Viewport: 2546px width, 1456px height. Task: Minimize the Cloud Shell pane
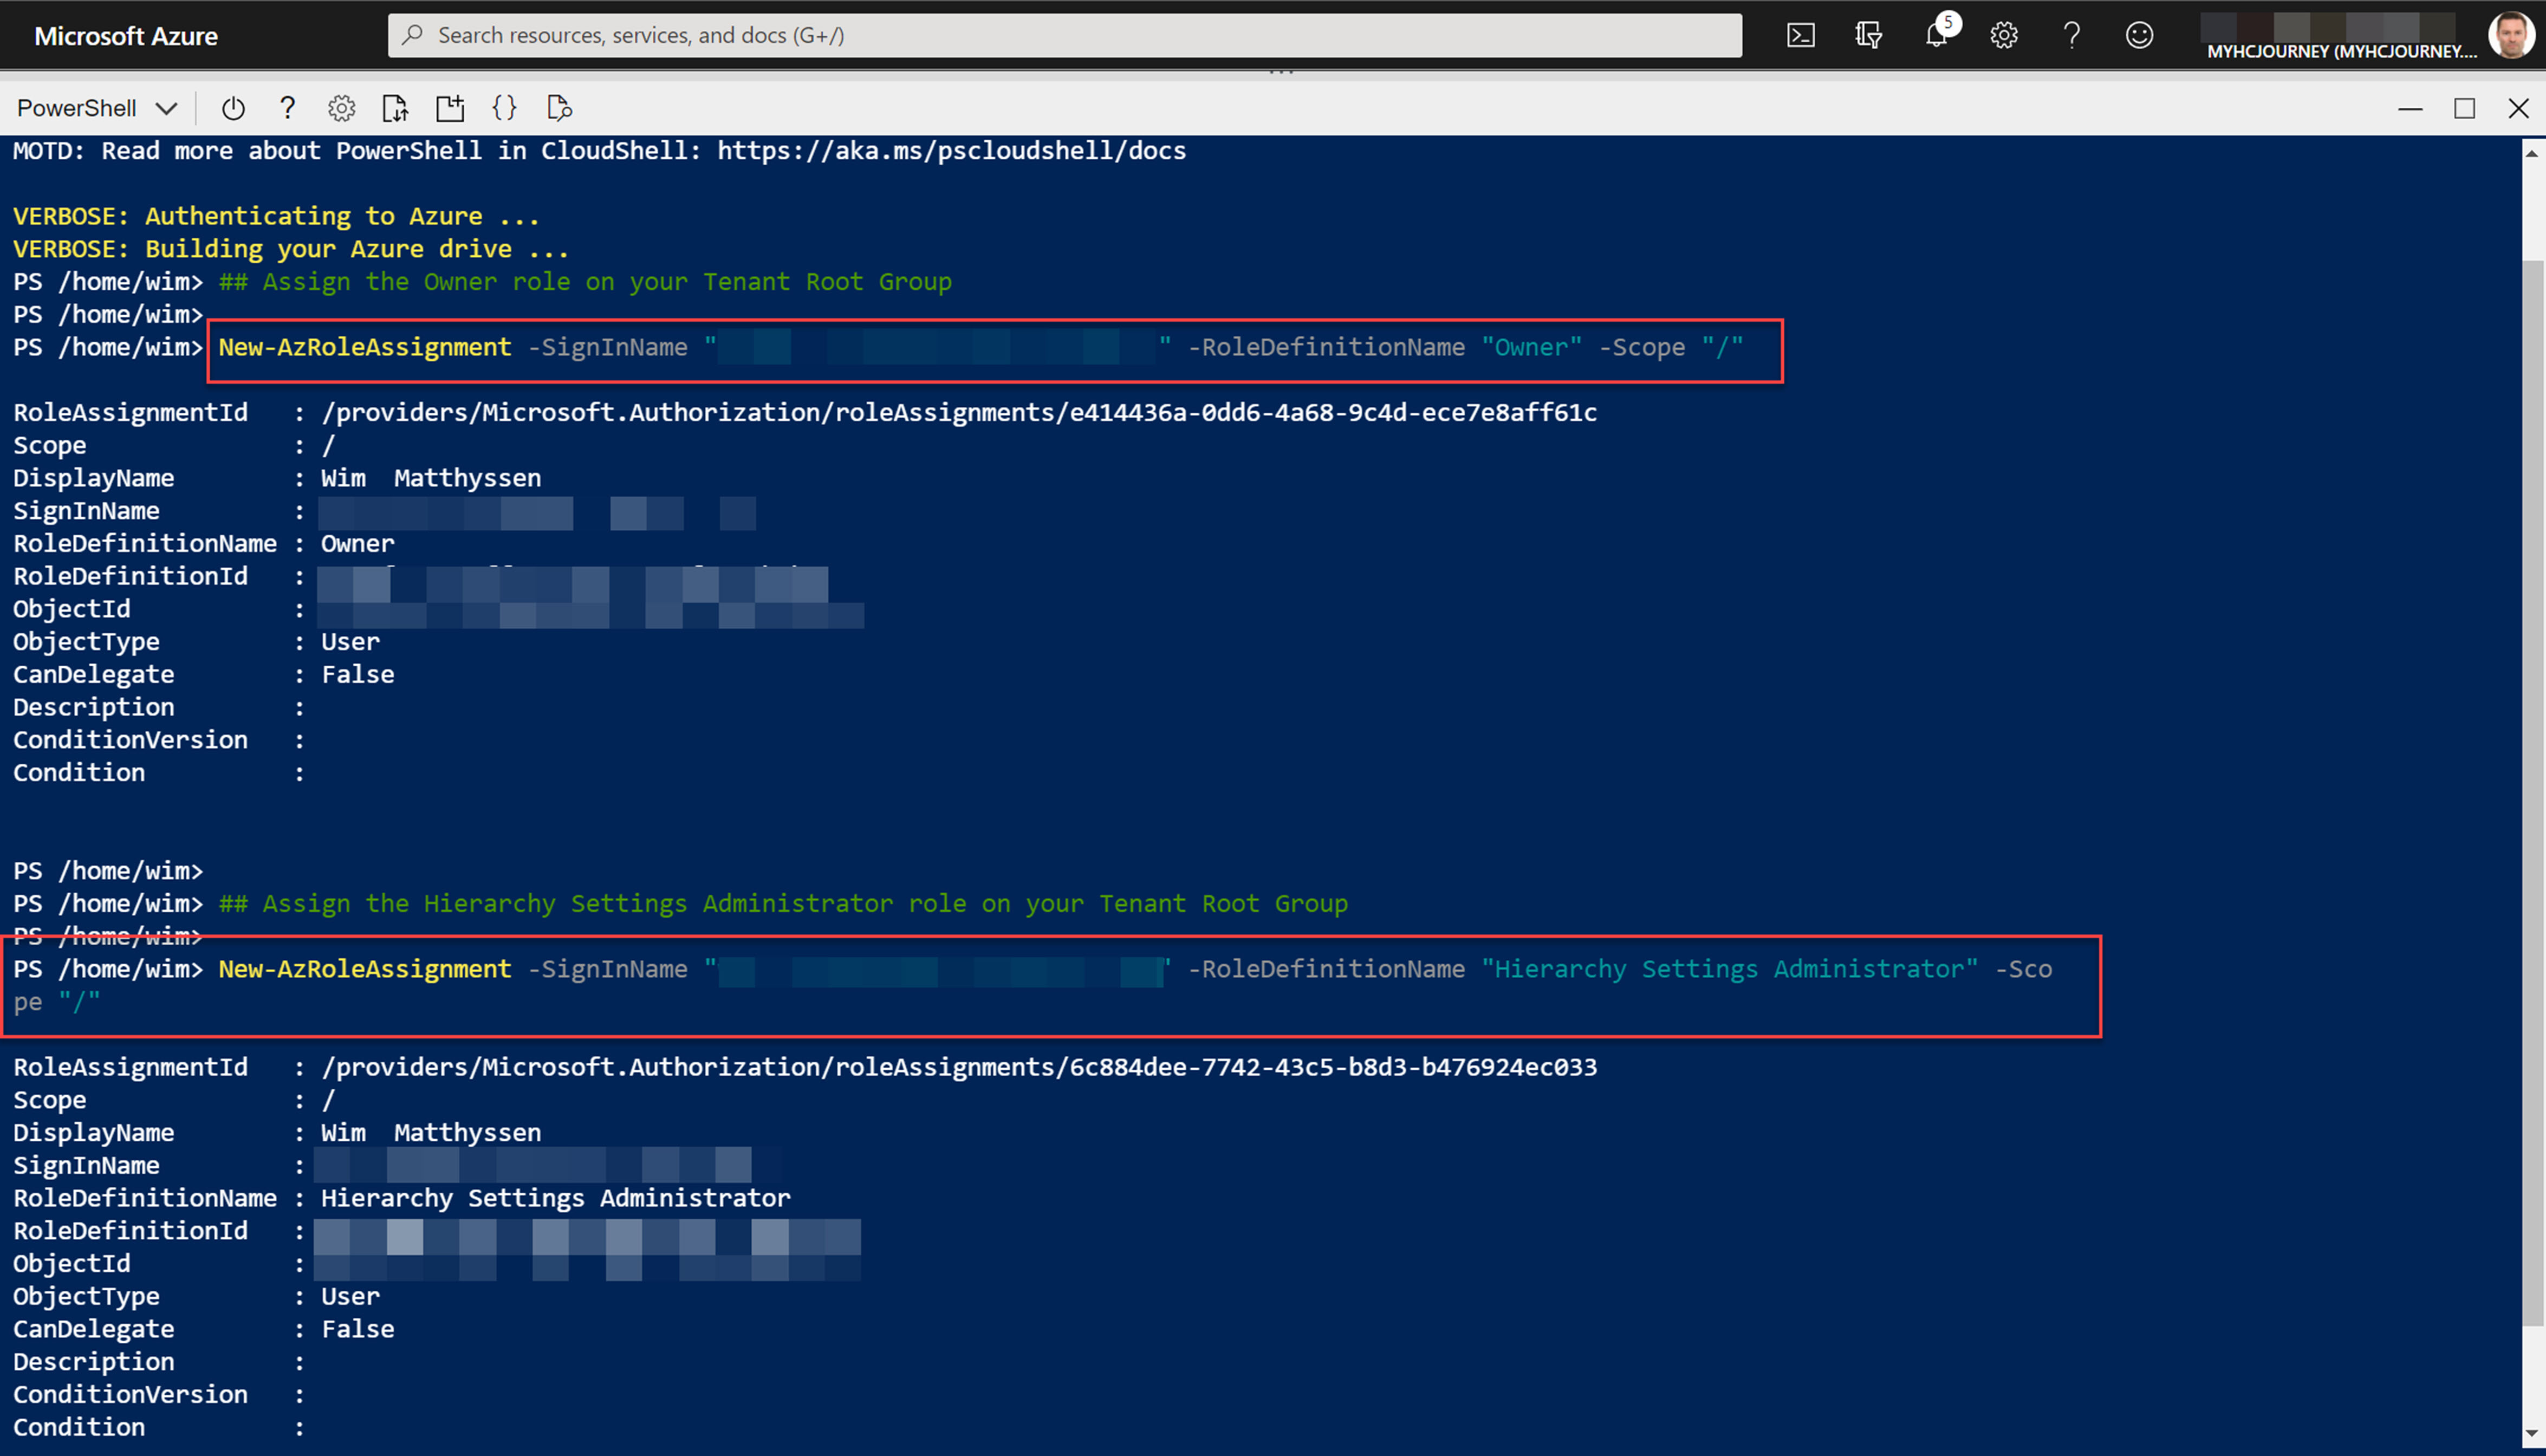pyautogui.click(x=2410, y=108)
